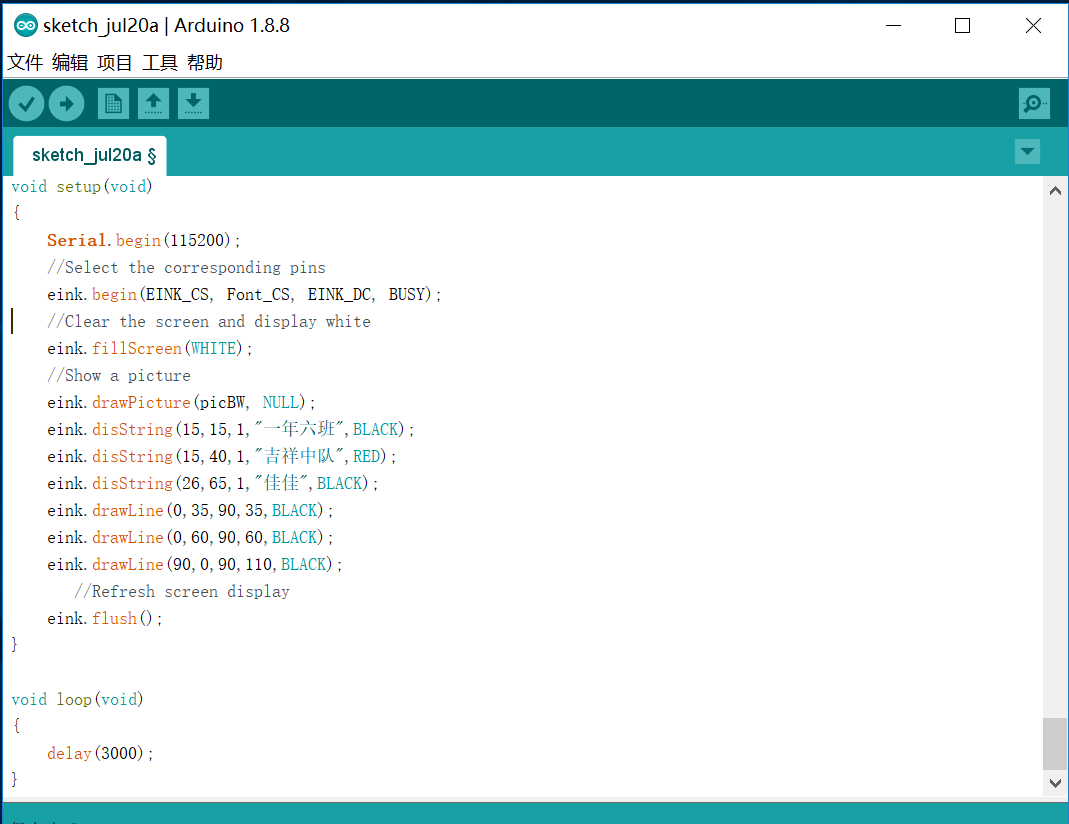
Task: Click the vertical scrollbar thumb
Action: [x=1055, y=744]
